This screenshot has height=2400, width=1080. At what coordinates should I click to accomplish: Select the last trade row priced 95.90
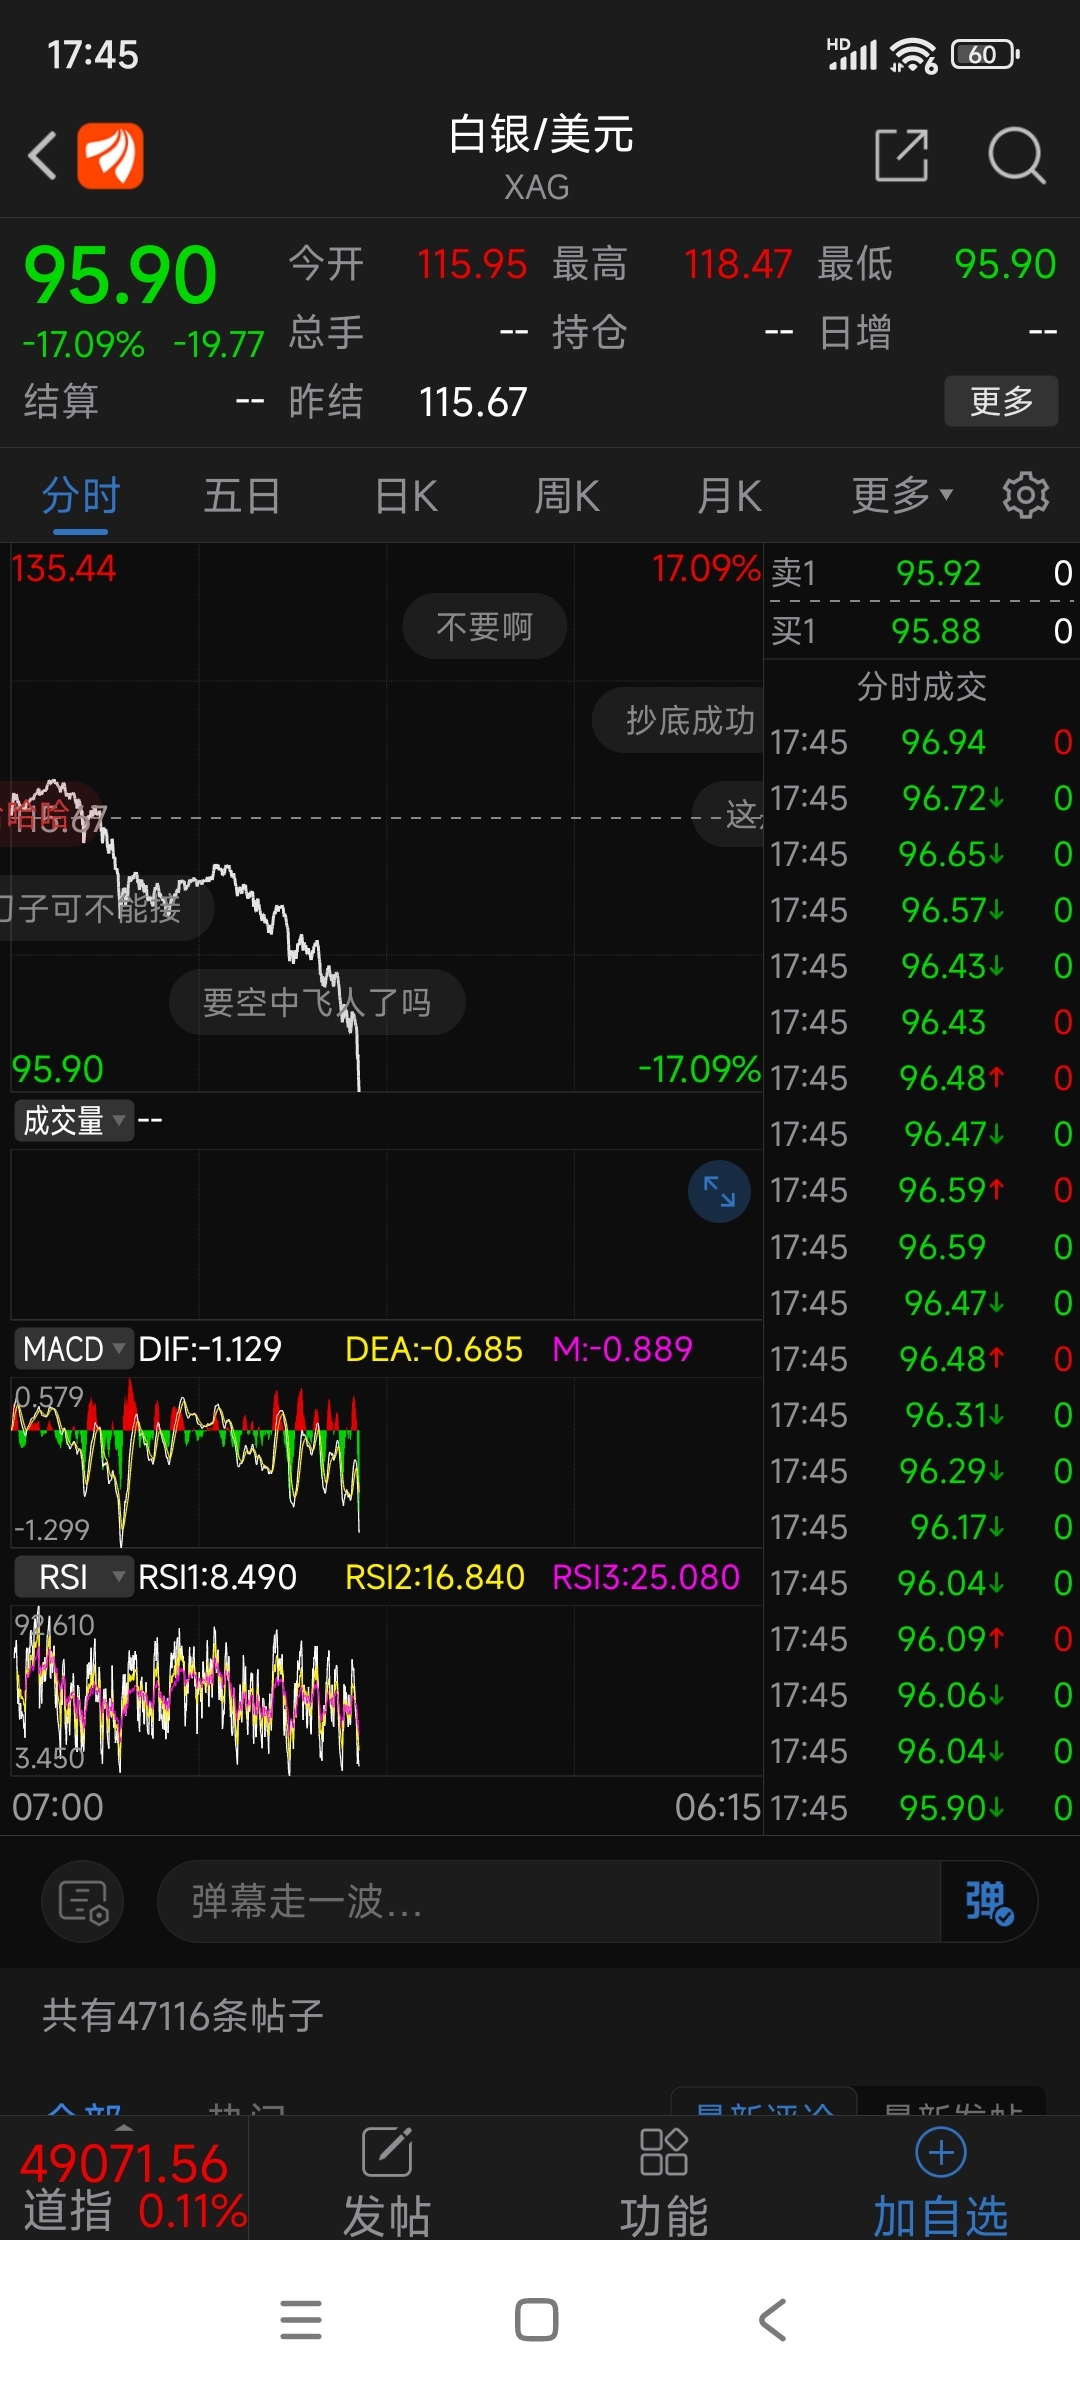click(921, 1808)
